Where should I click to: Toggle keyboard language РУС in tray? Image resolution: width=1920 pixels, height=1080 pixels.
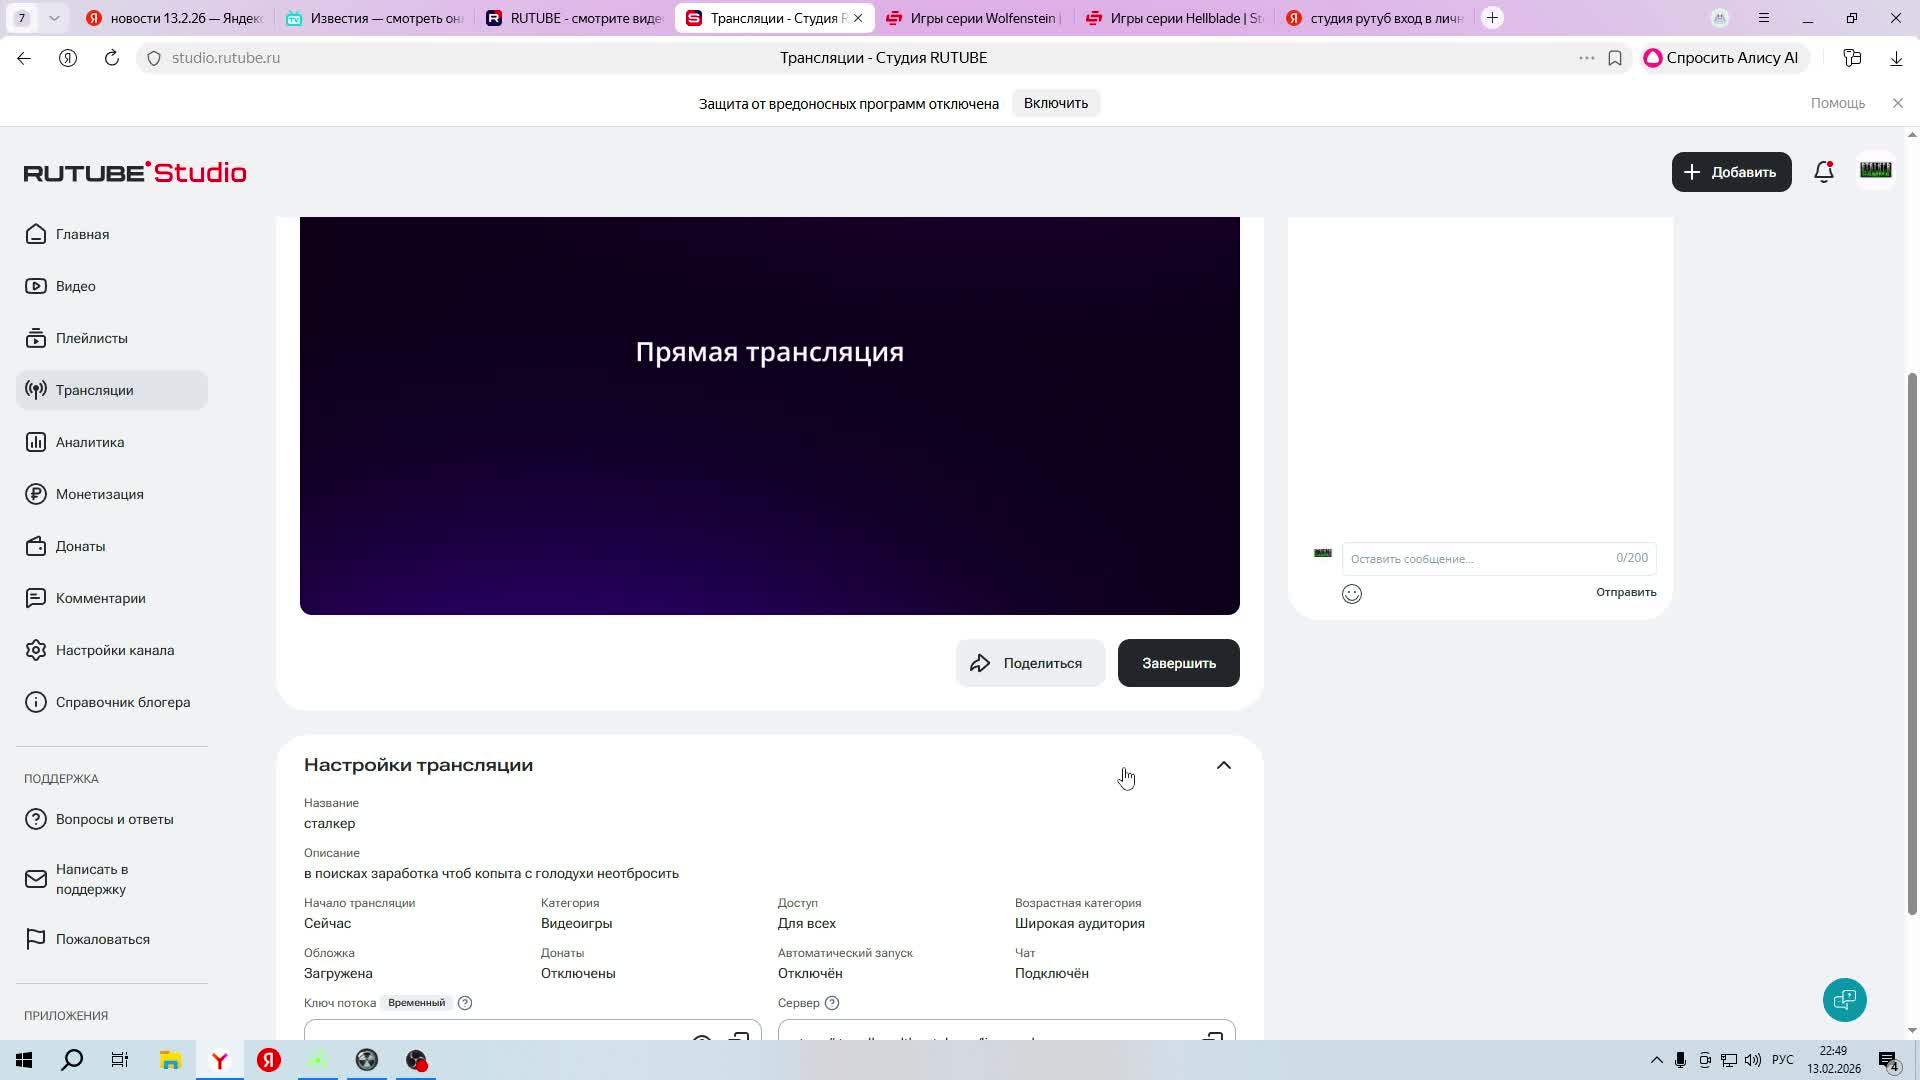tap(1782, 1060)
